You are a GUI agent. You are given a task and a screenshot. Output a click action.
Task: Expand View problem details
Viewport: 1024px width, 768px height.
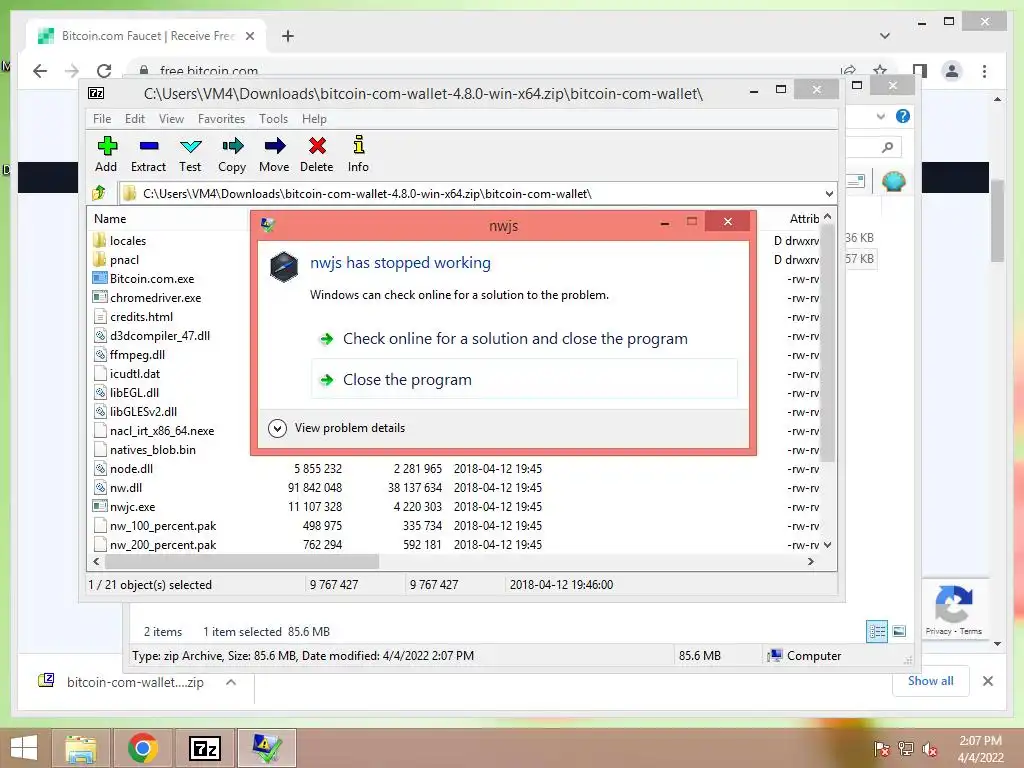337,428
